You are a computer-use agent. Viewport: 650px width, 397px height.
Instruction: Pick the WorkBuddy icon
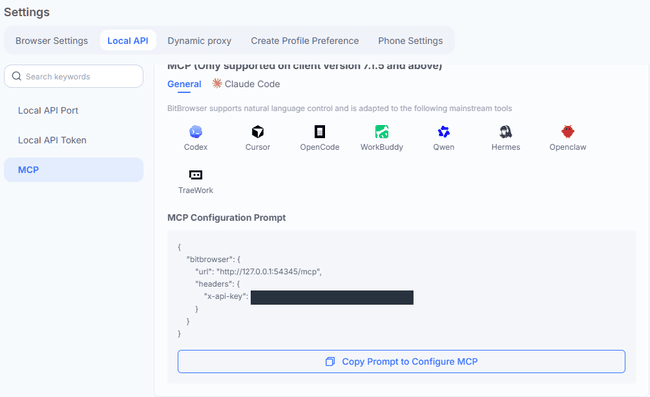pos(381,132)
